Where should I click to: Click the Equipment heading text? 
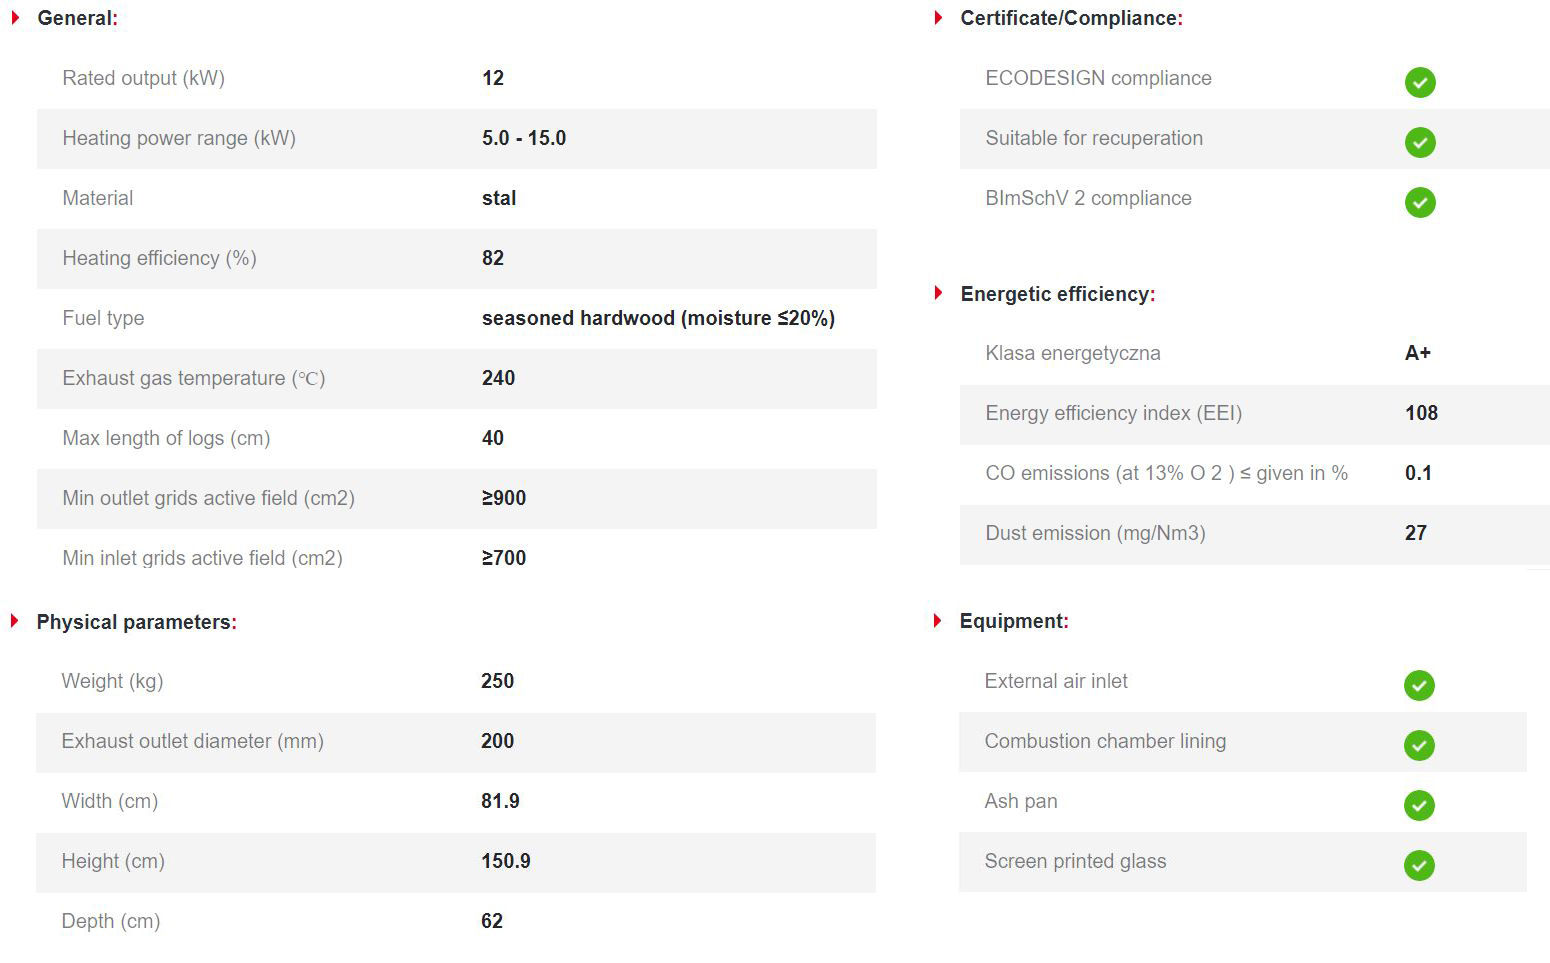[1012, 621]
